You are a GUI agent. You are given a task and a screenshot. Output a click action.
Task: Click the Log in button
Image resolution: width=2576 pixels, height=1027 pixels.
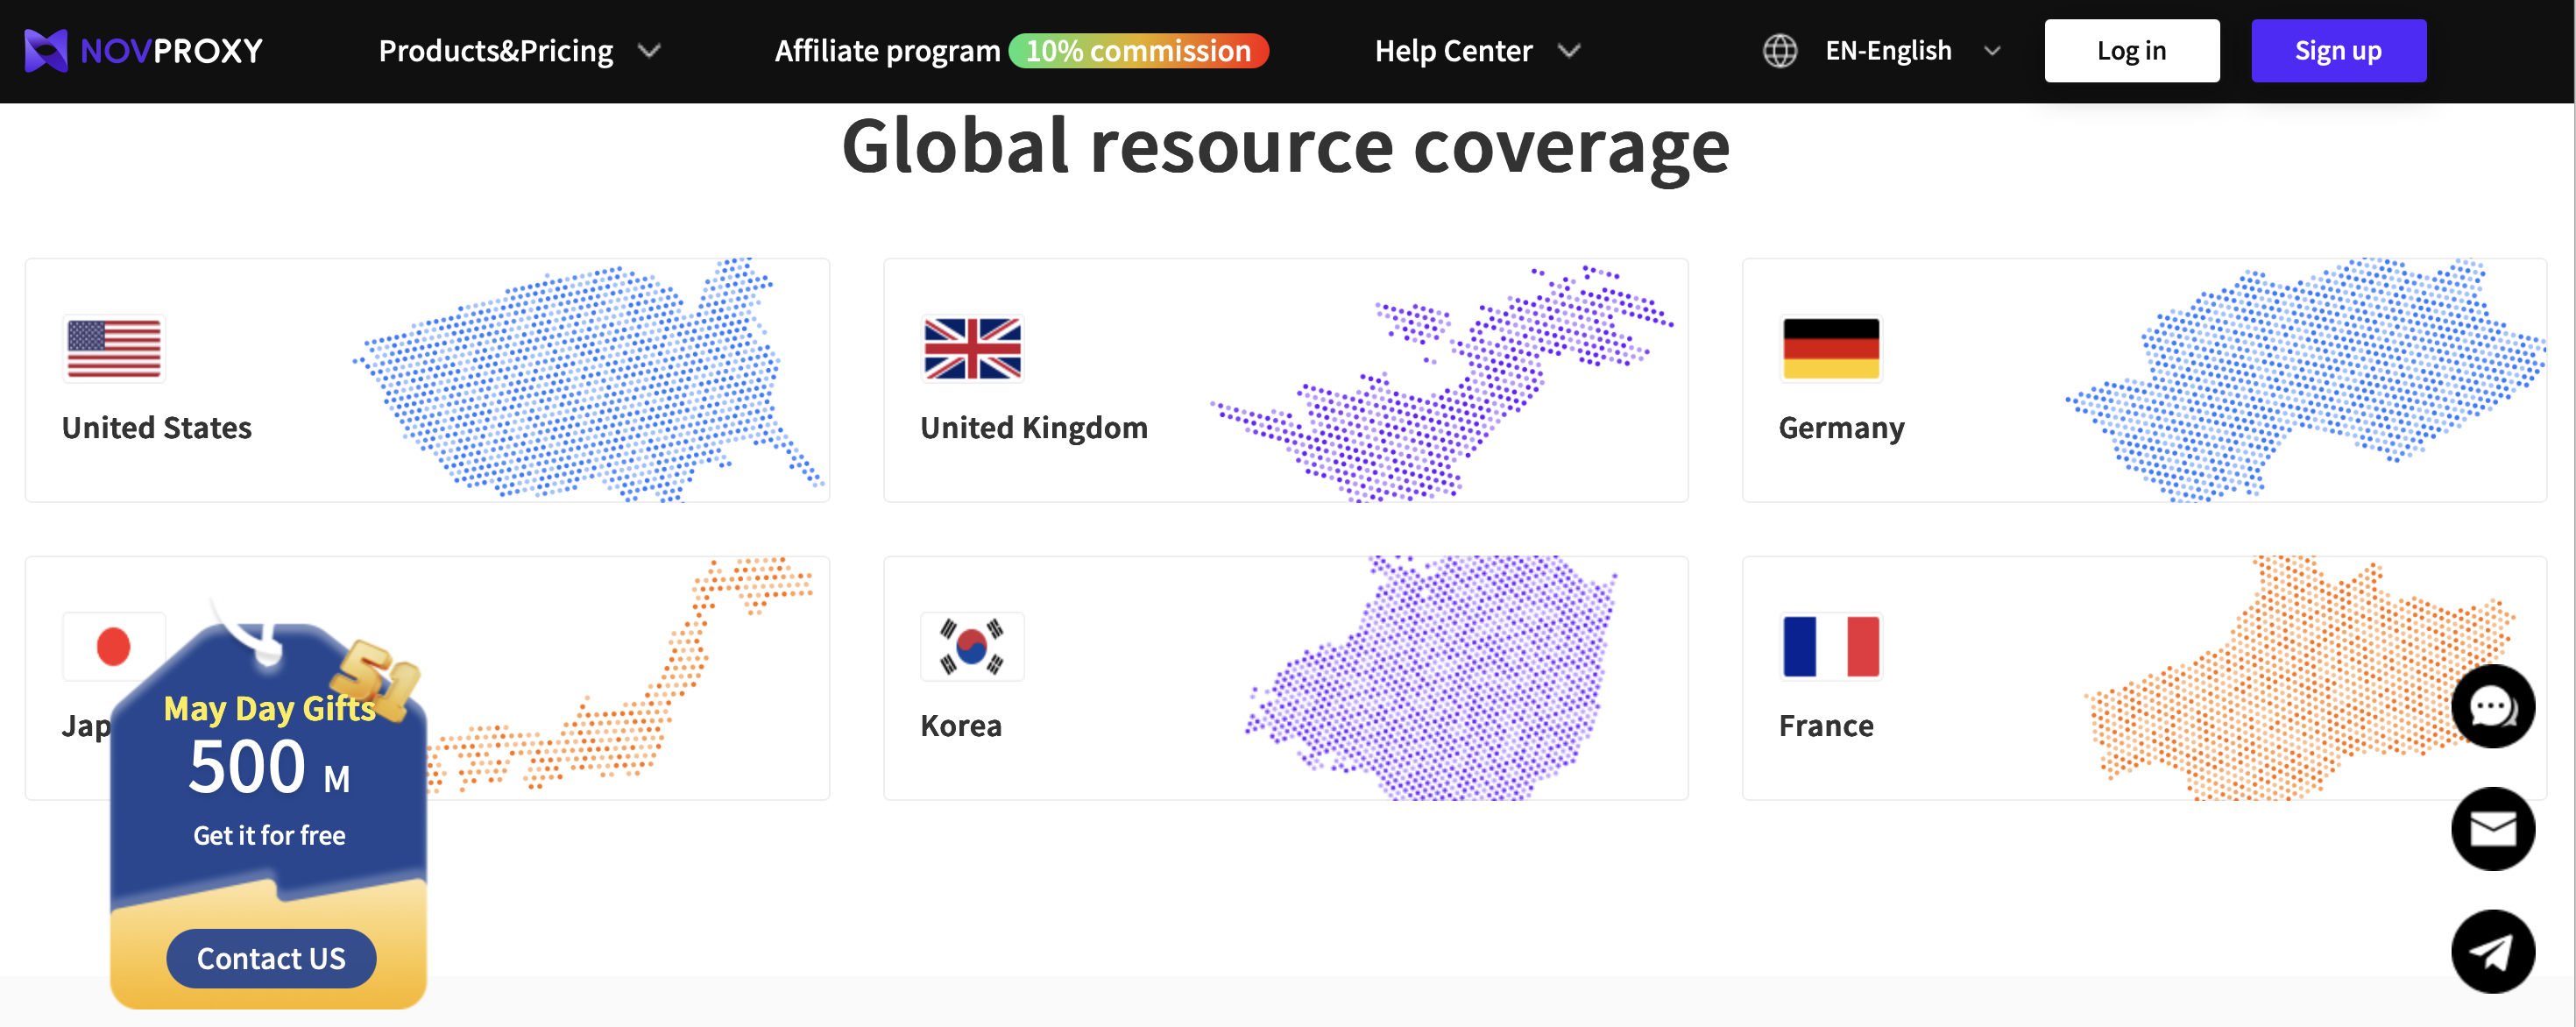pyautogui.click(x=2131, y=51)
